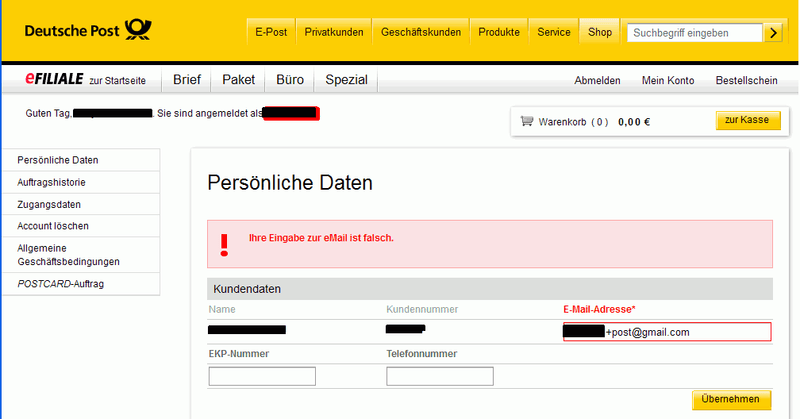
Task: Click the cart total '0,00 €'
Action: [x=634, y=122]
